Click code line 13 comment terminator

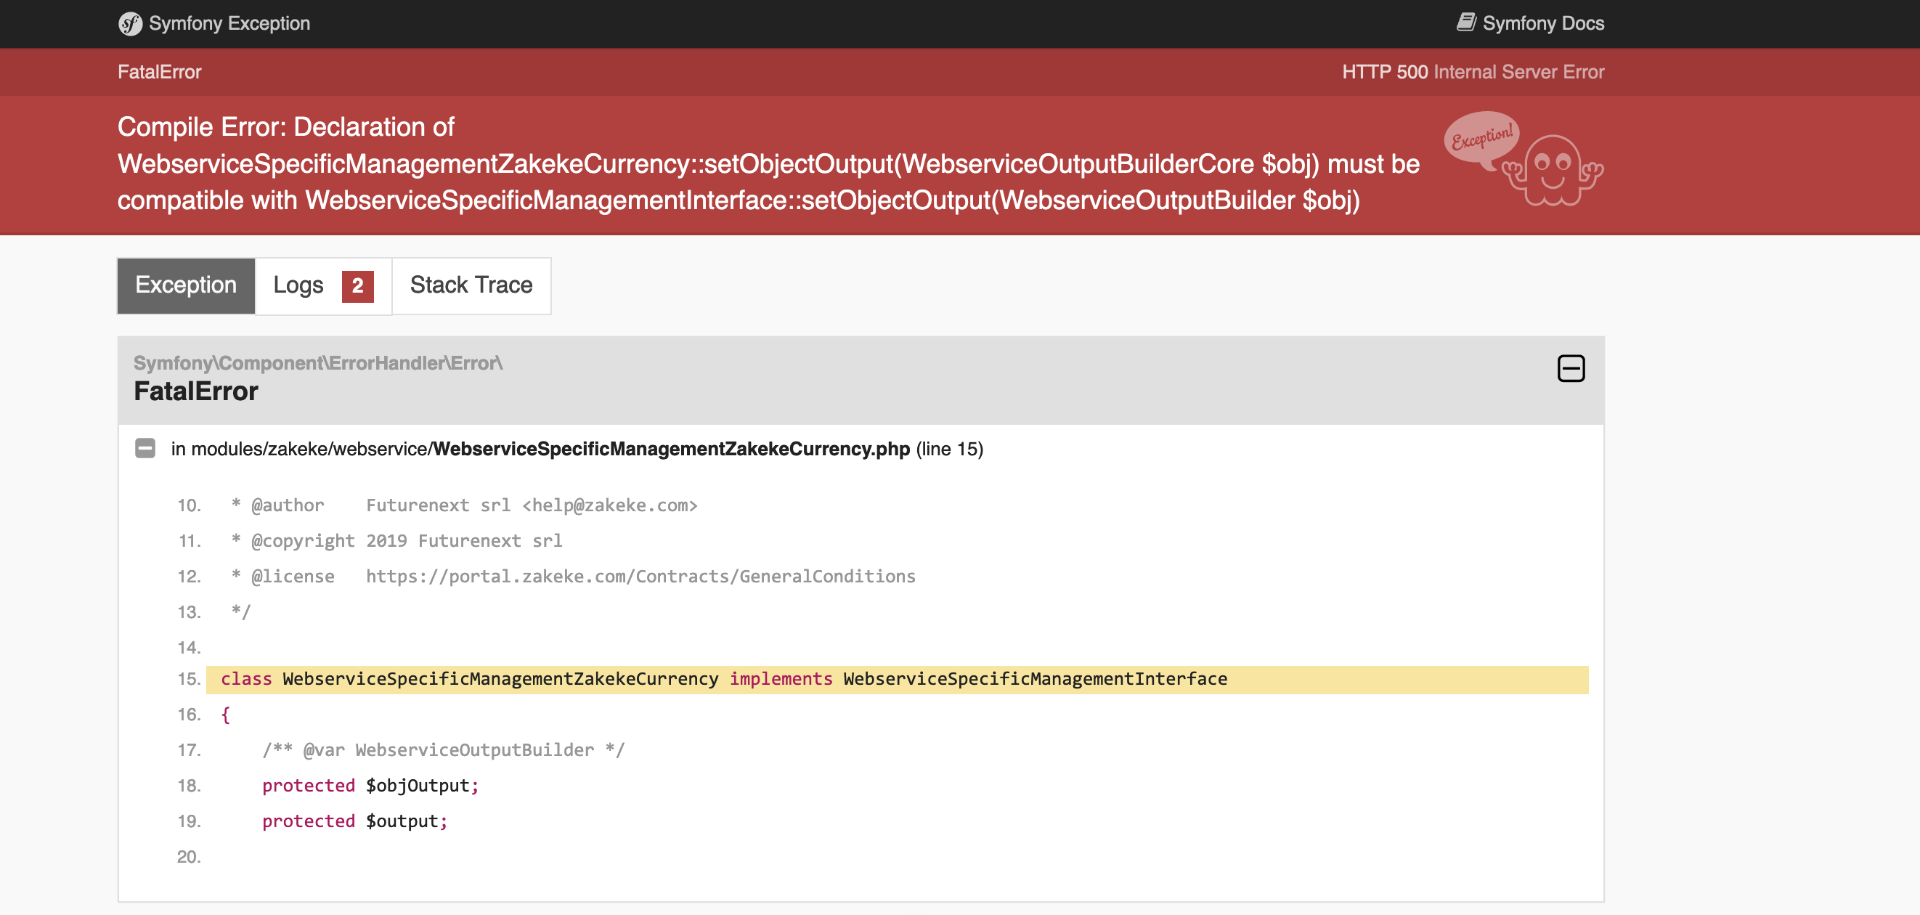tap(241, 612)
